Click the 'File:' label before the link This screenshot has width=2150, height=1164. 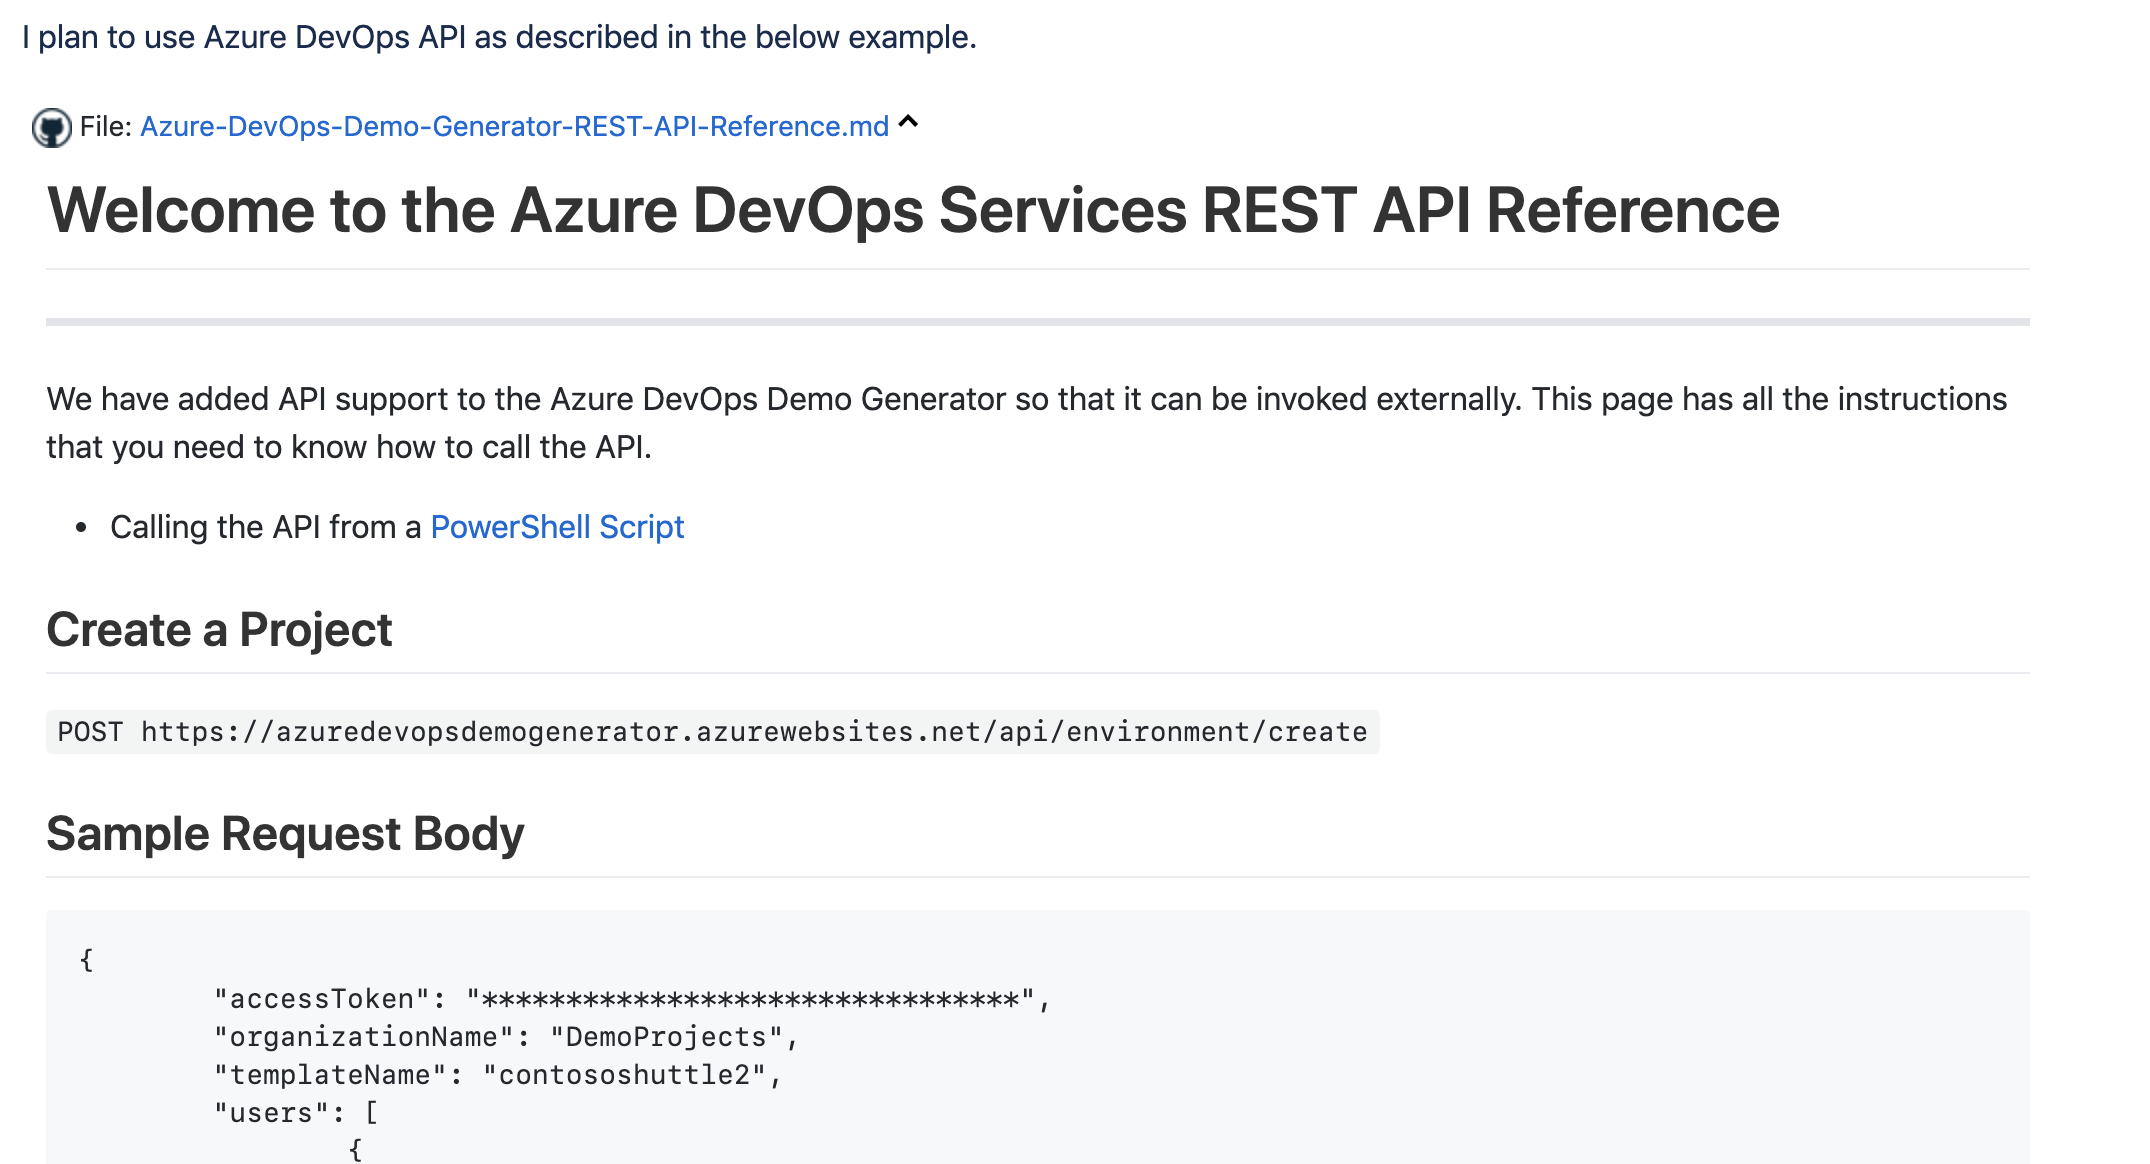click(x=106, y=127)
